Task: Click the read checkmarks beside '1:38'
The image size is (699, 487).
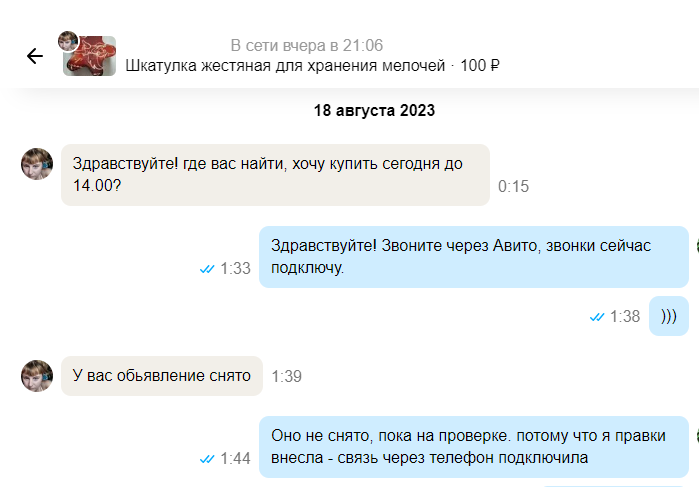Action: click(596, 317)
